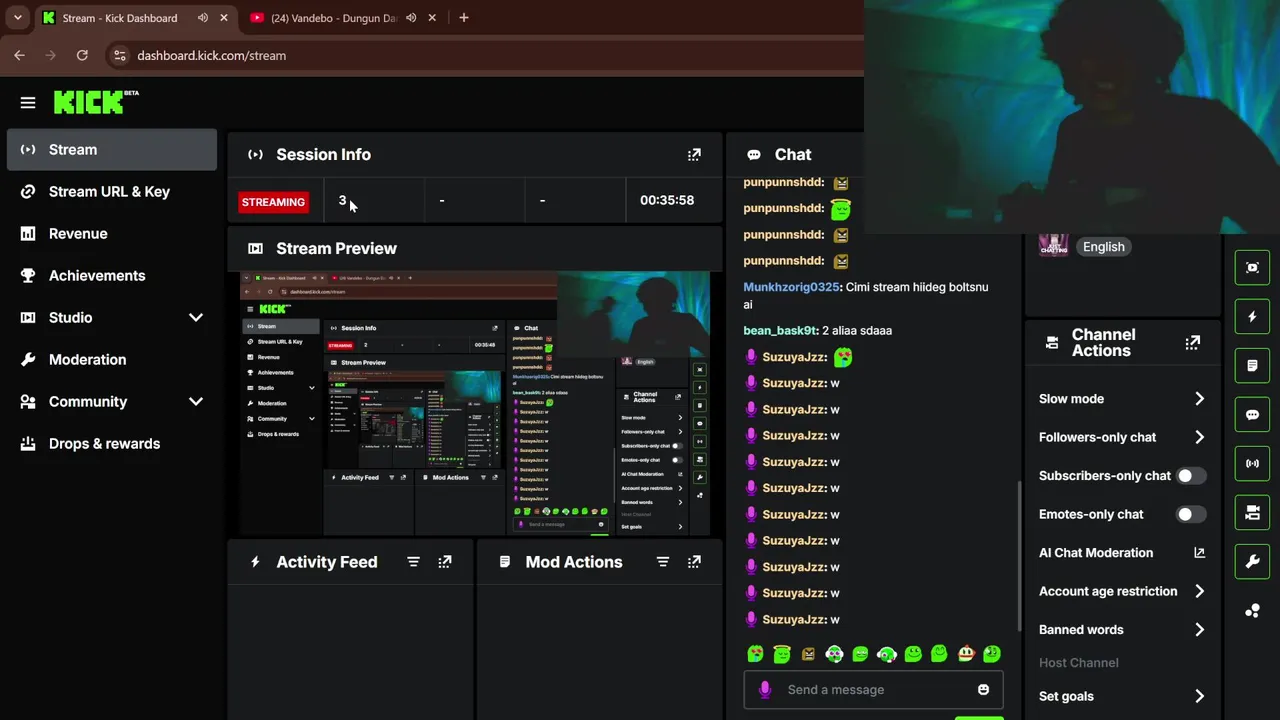Screen dimensions: 1280x720
Task: Open Set goals options
Action: pyautogui.click(x=1122, y=697)
